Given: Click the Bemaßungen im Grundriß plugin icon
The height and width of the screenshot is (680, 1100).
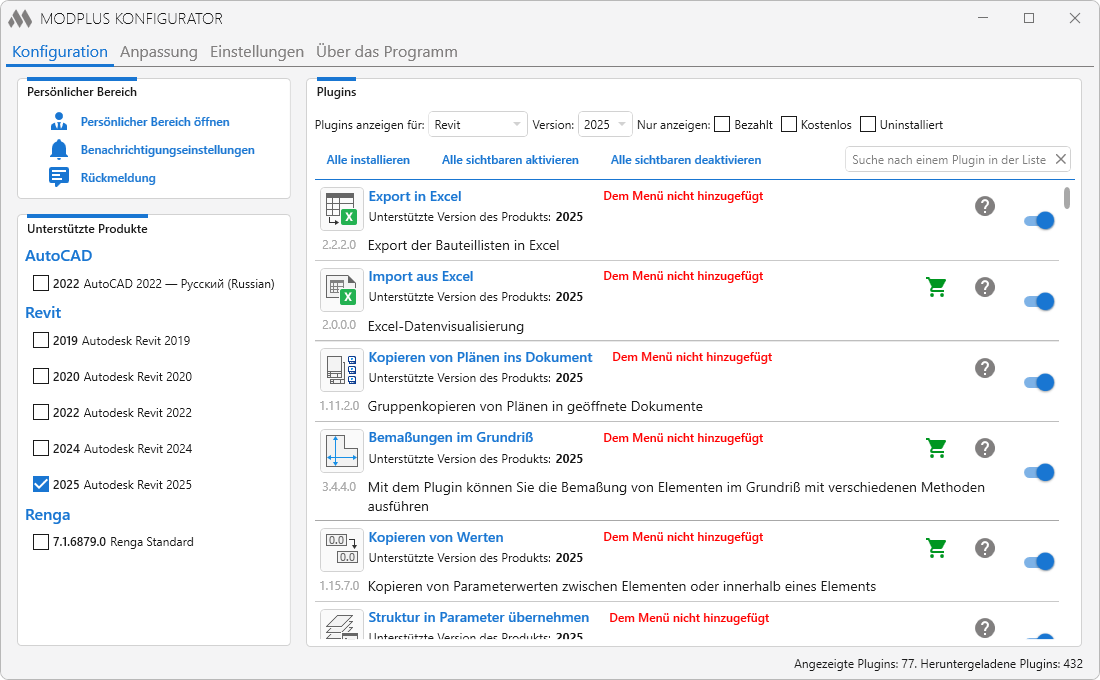Looking at the screenshot, I should tap(342, 451).
